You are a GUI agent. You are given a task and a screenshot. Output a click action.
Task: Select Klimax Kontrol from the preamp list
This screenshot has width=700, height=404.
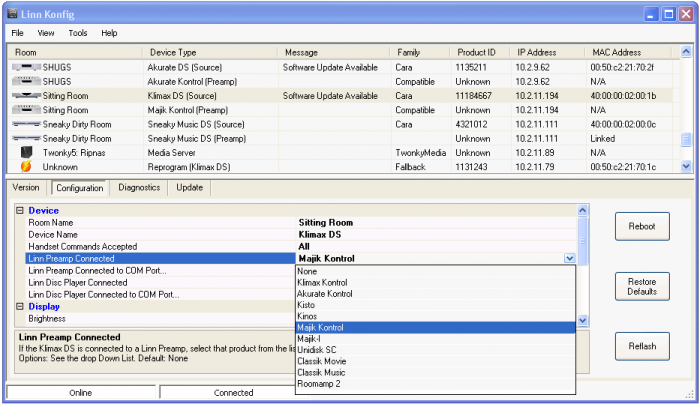click(435, 283)
